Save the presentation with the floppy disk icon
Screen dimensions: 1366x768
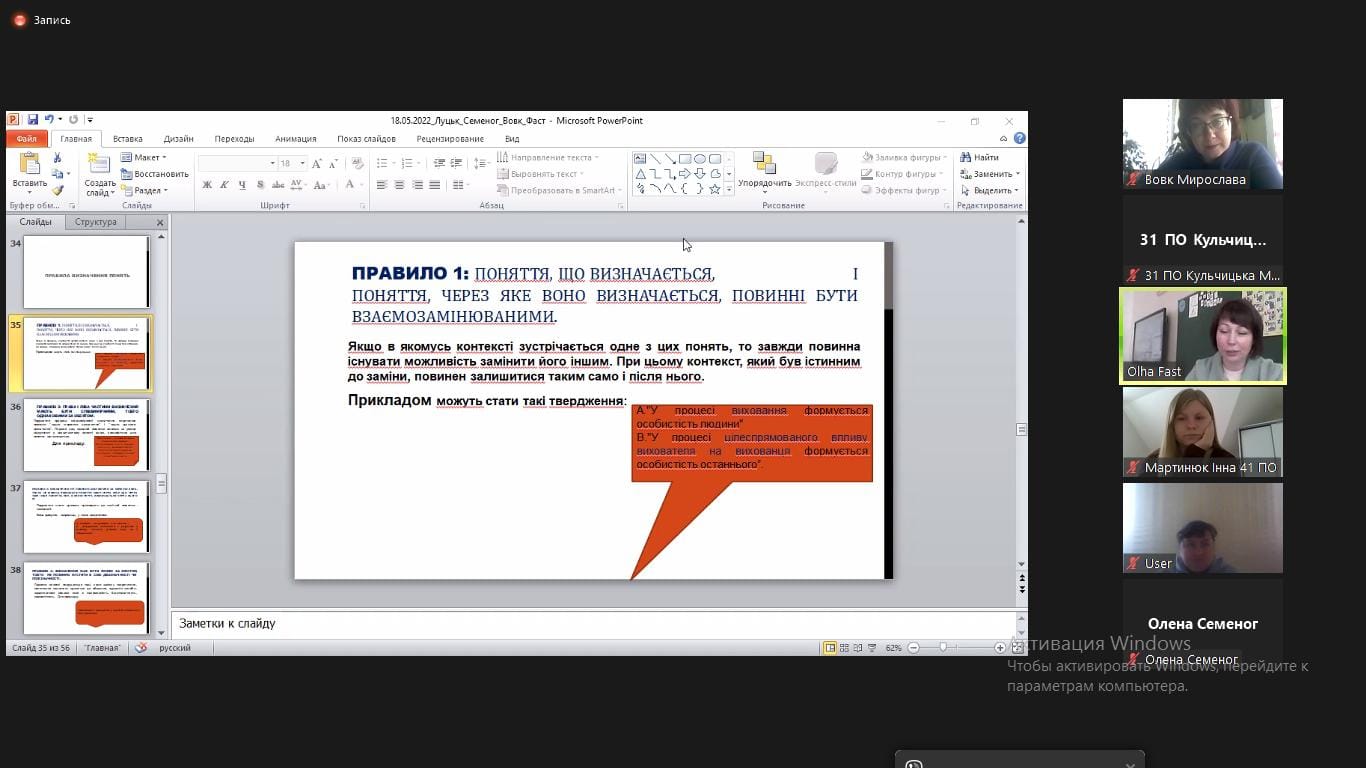coord(33,120)
